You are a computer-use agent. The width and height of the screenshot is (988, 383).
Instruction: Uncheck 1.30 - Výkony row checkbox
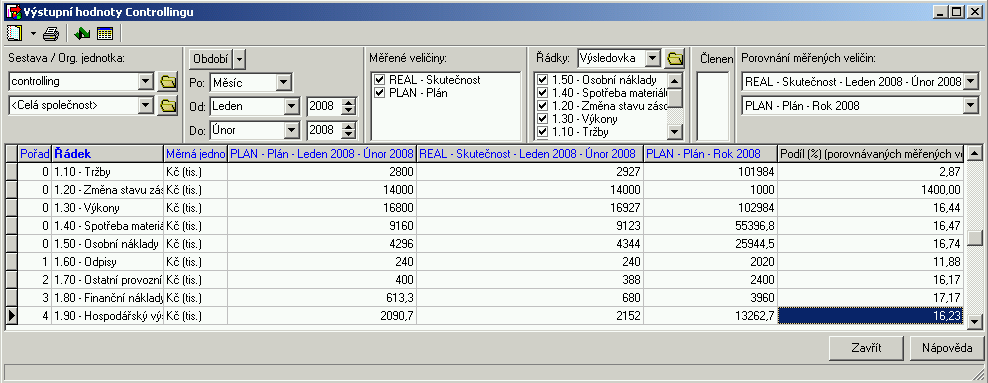tap(543, 118)
